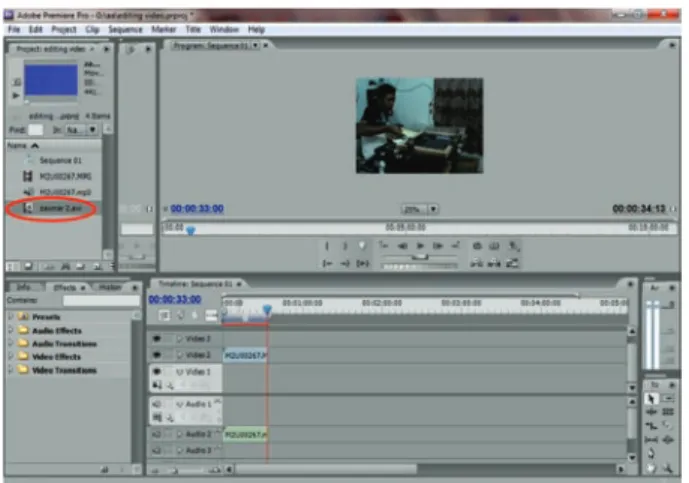This screenshot has width=689, height=483.
Task: Toggle Snap in the Timeline panel
Action: pos(164,315)
